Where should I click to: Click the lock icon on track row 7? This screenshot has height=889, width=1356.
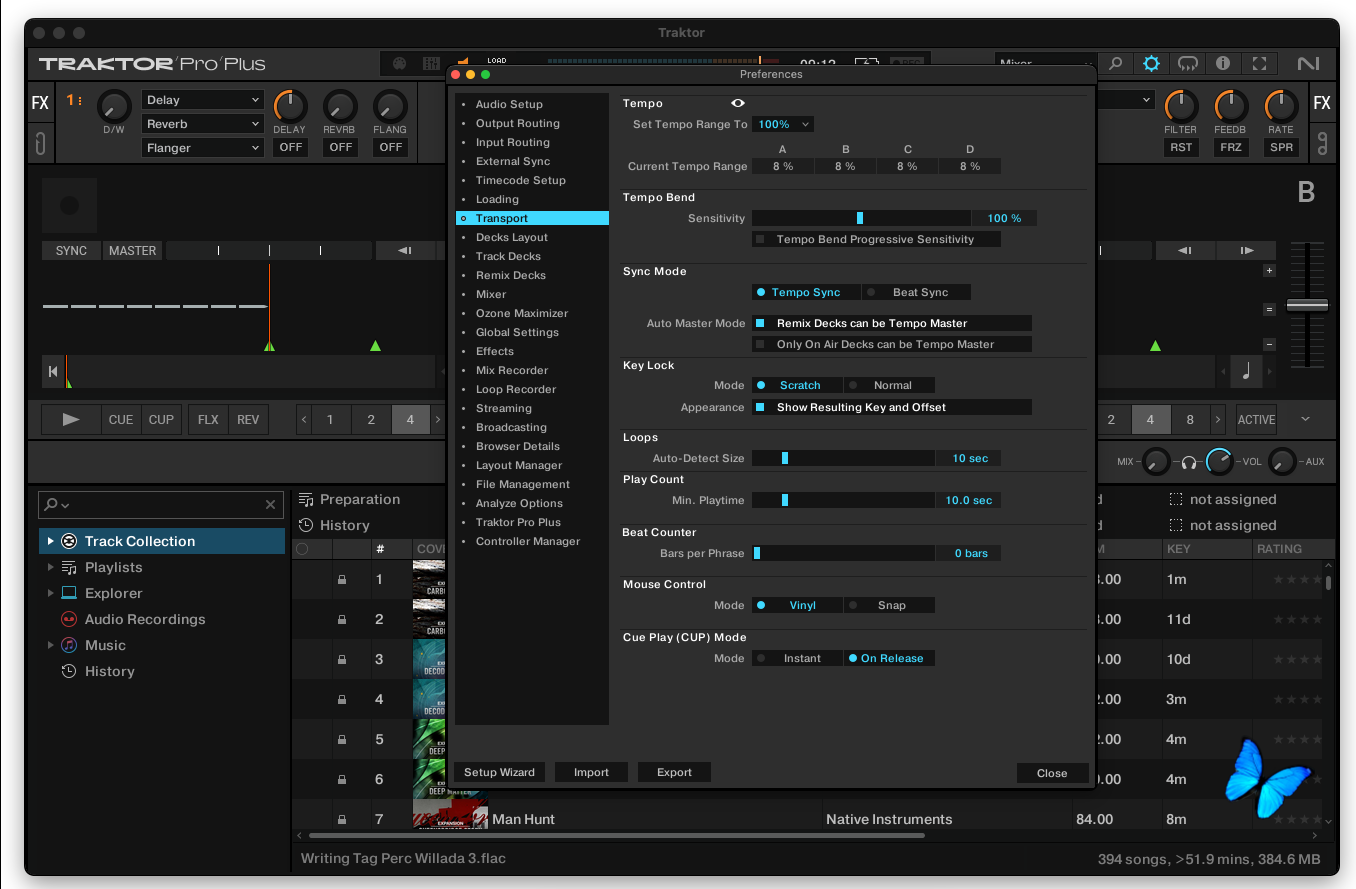[342, 819]
